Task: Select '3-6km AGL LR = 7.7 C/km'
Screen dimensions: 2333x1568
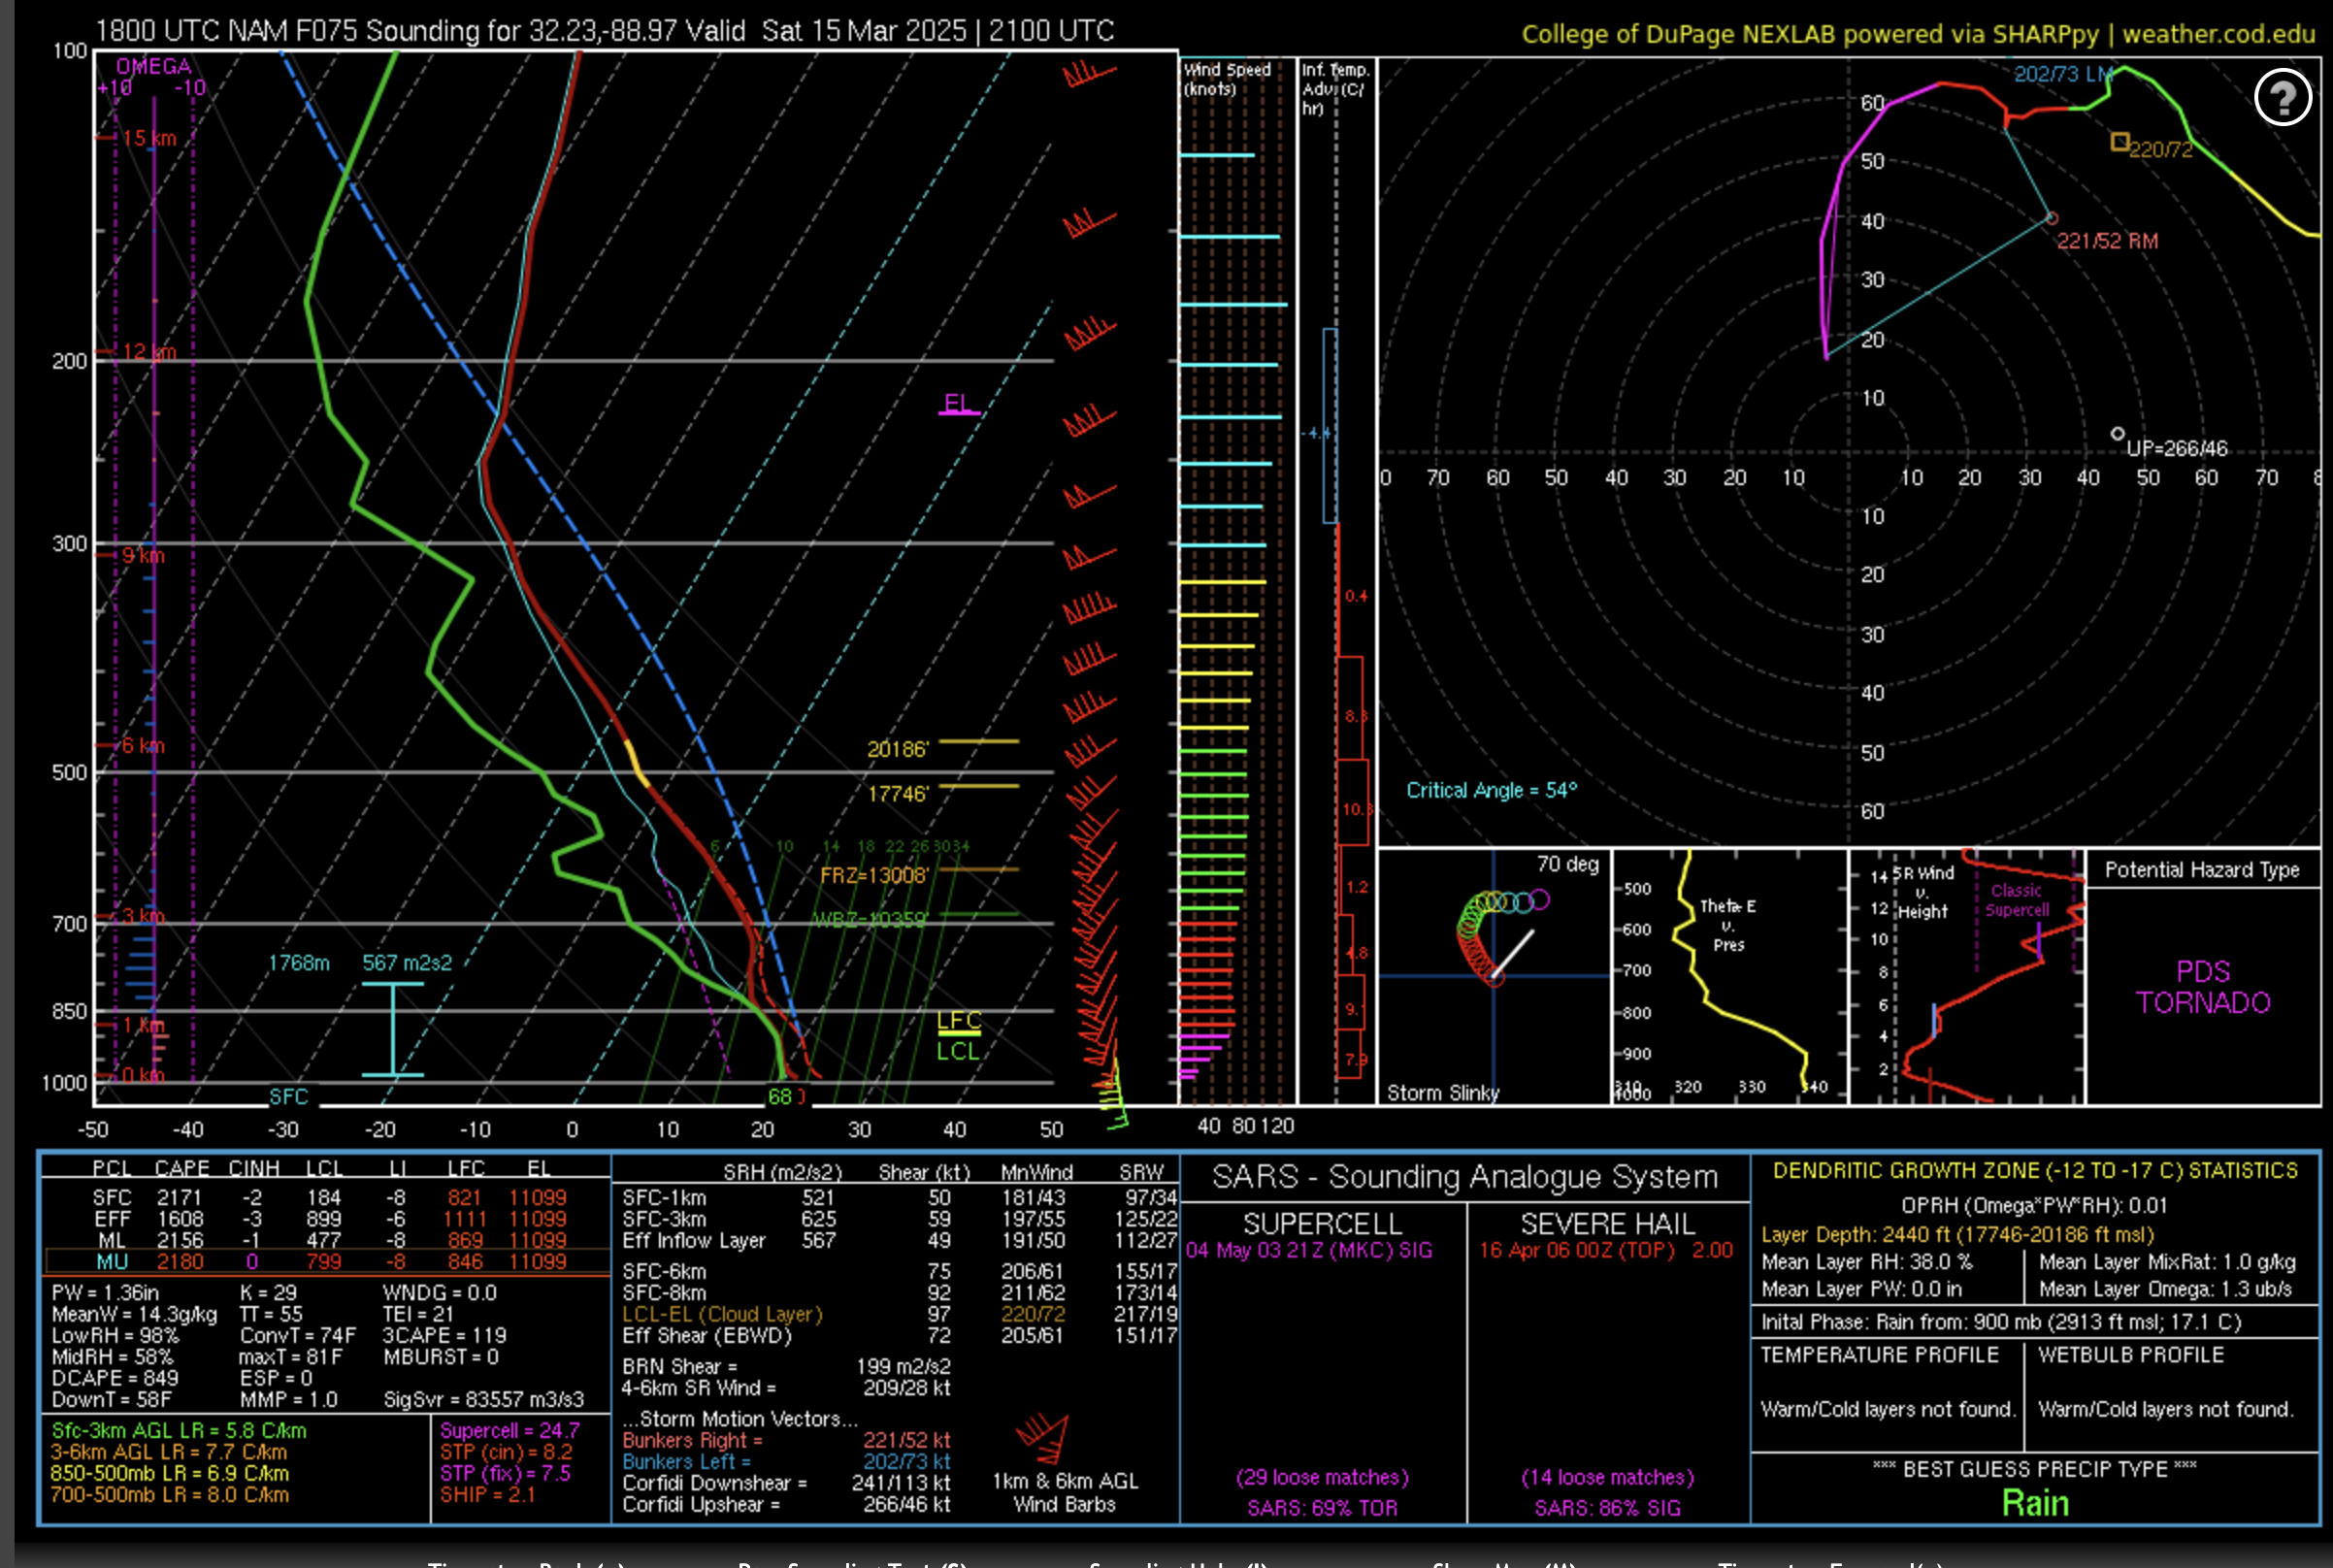Action: (x=169, y=1452)
